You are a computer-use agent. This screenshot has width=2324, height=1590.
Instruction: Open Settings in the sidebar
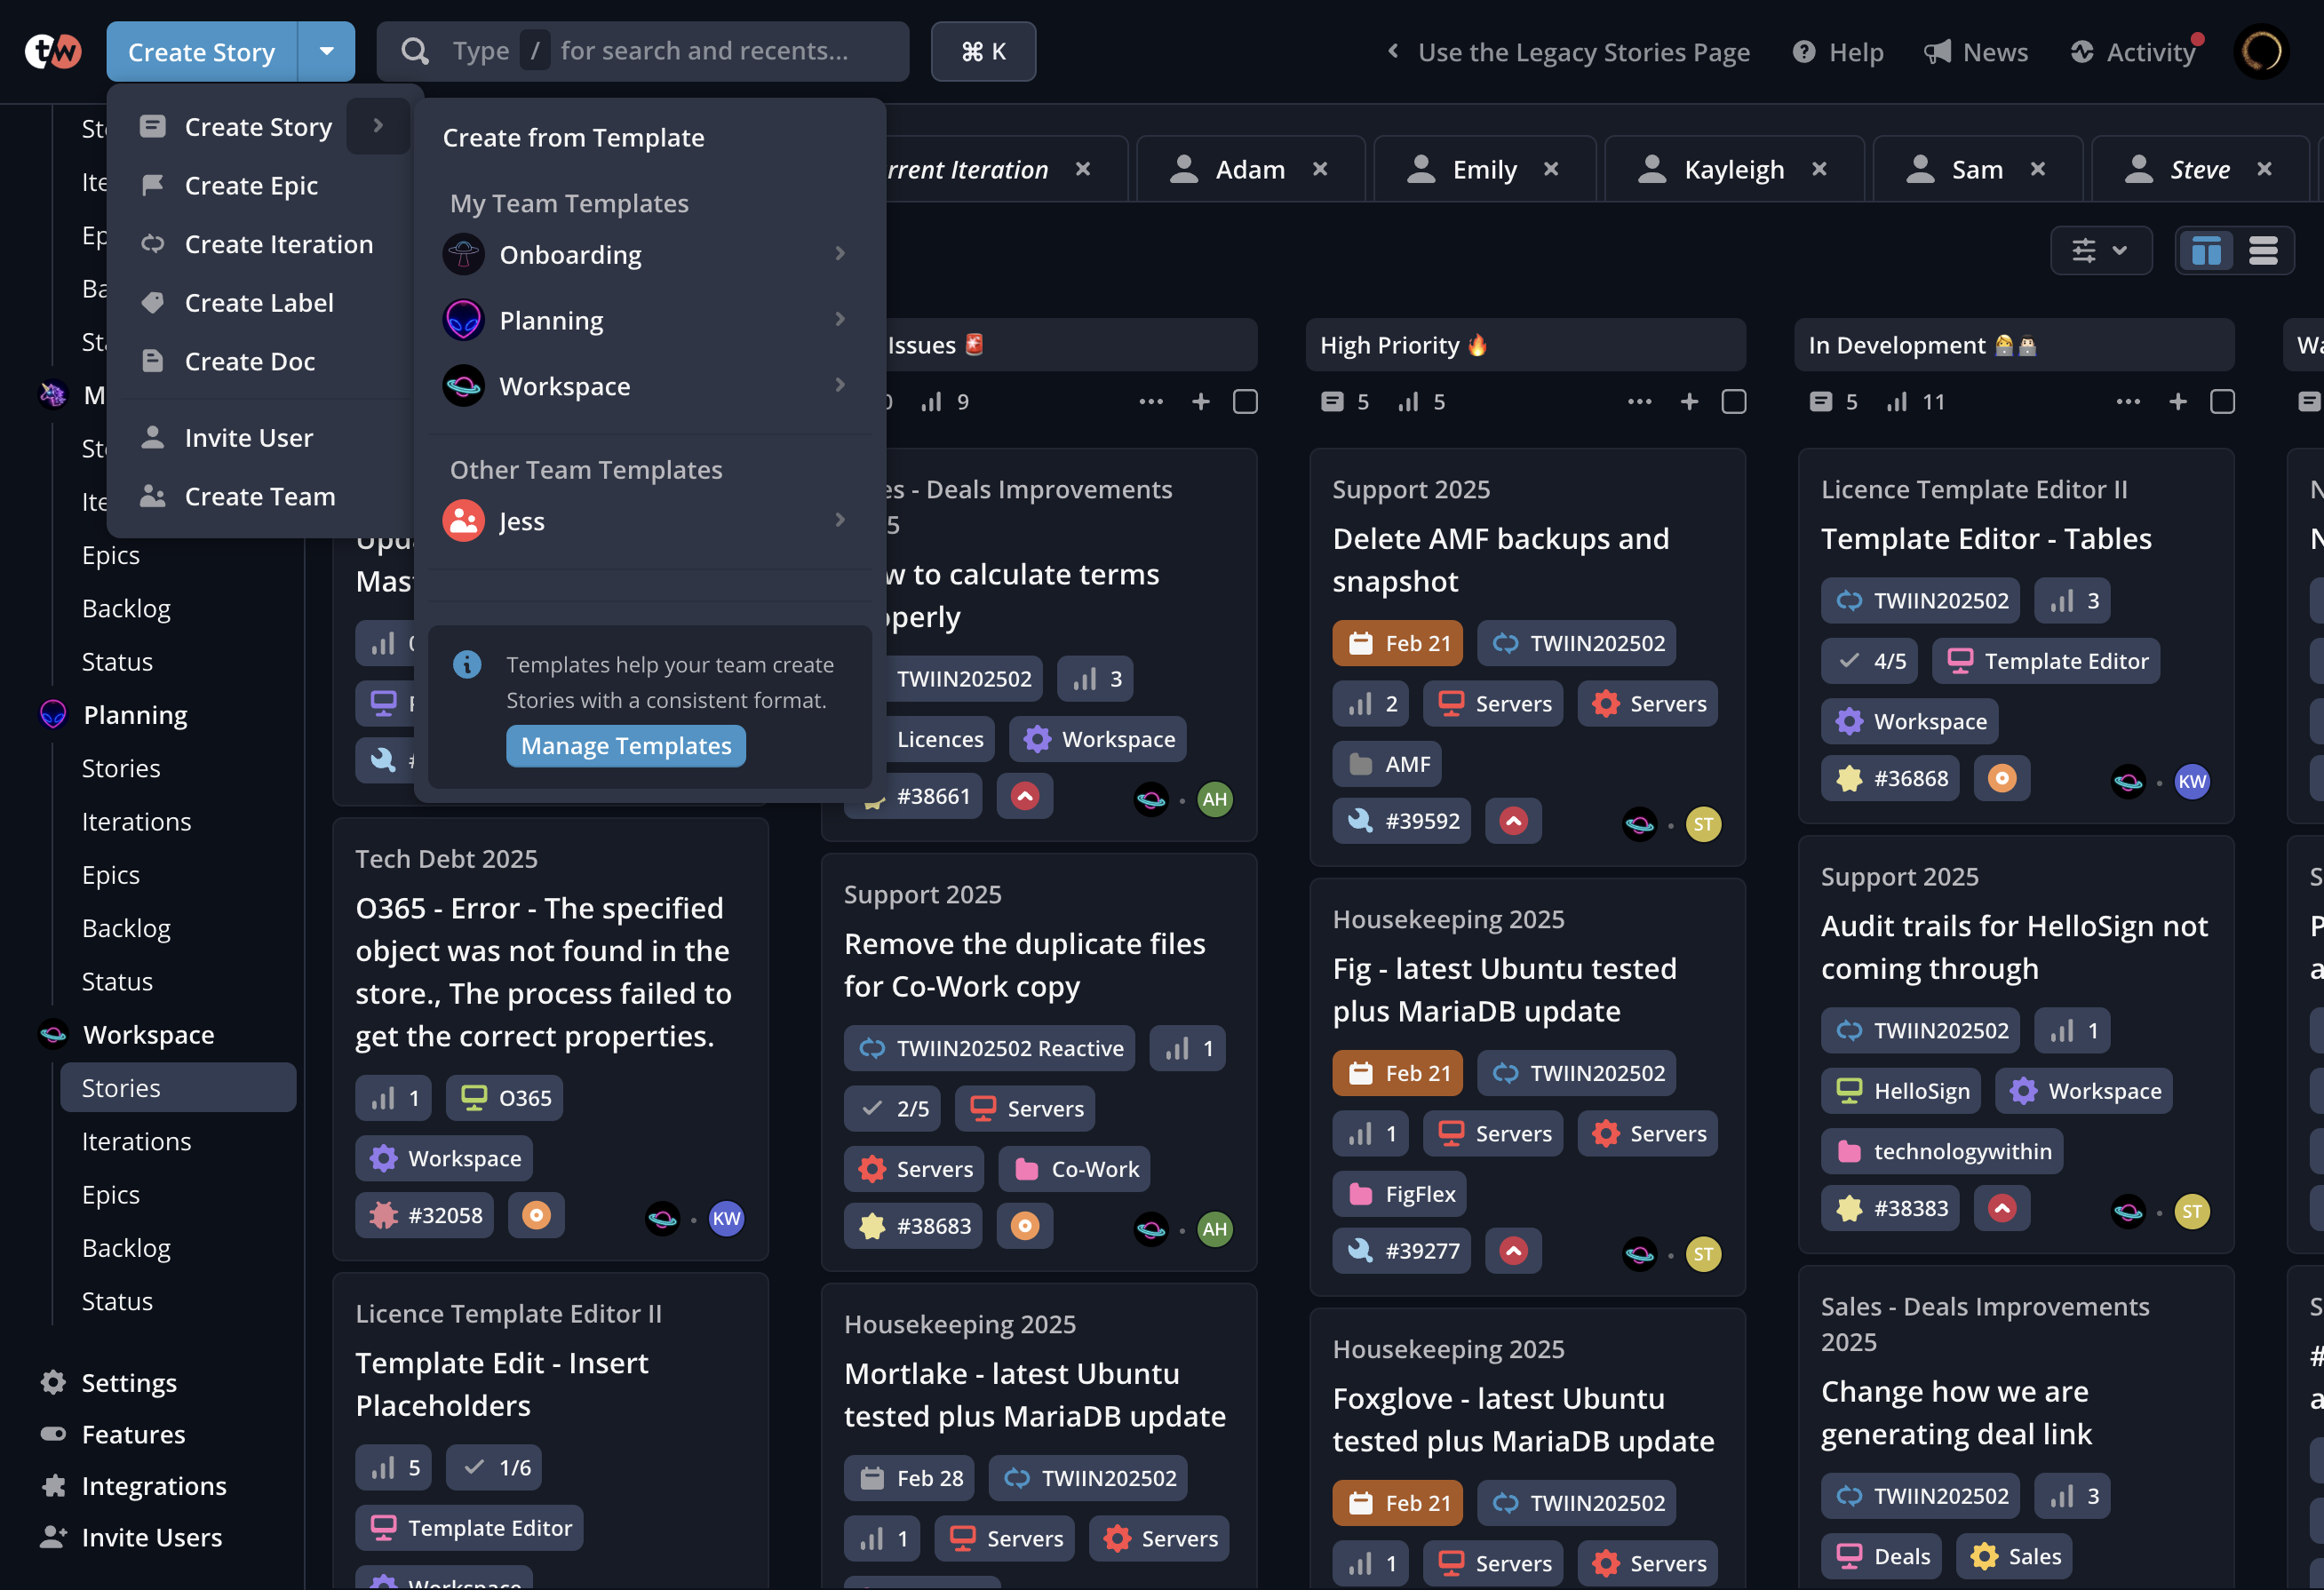(x=108, y=1382)
